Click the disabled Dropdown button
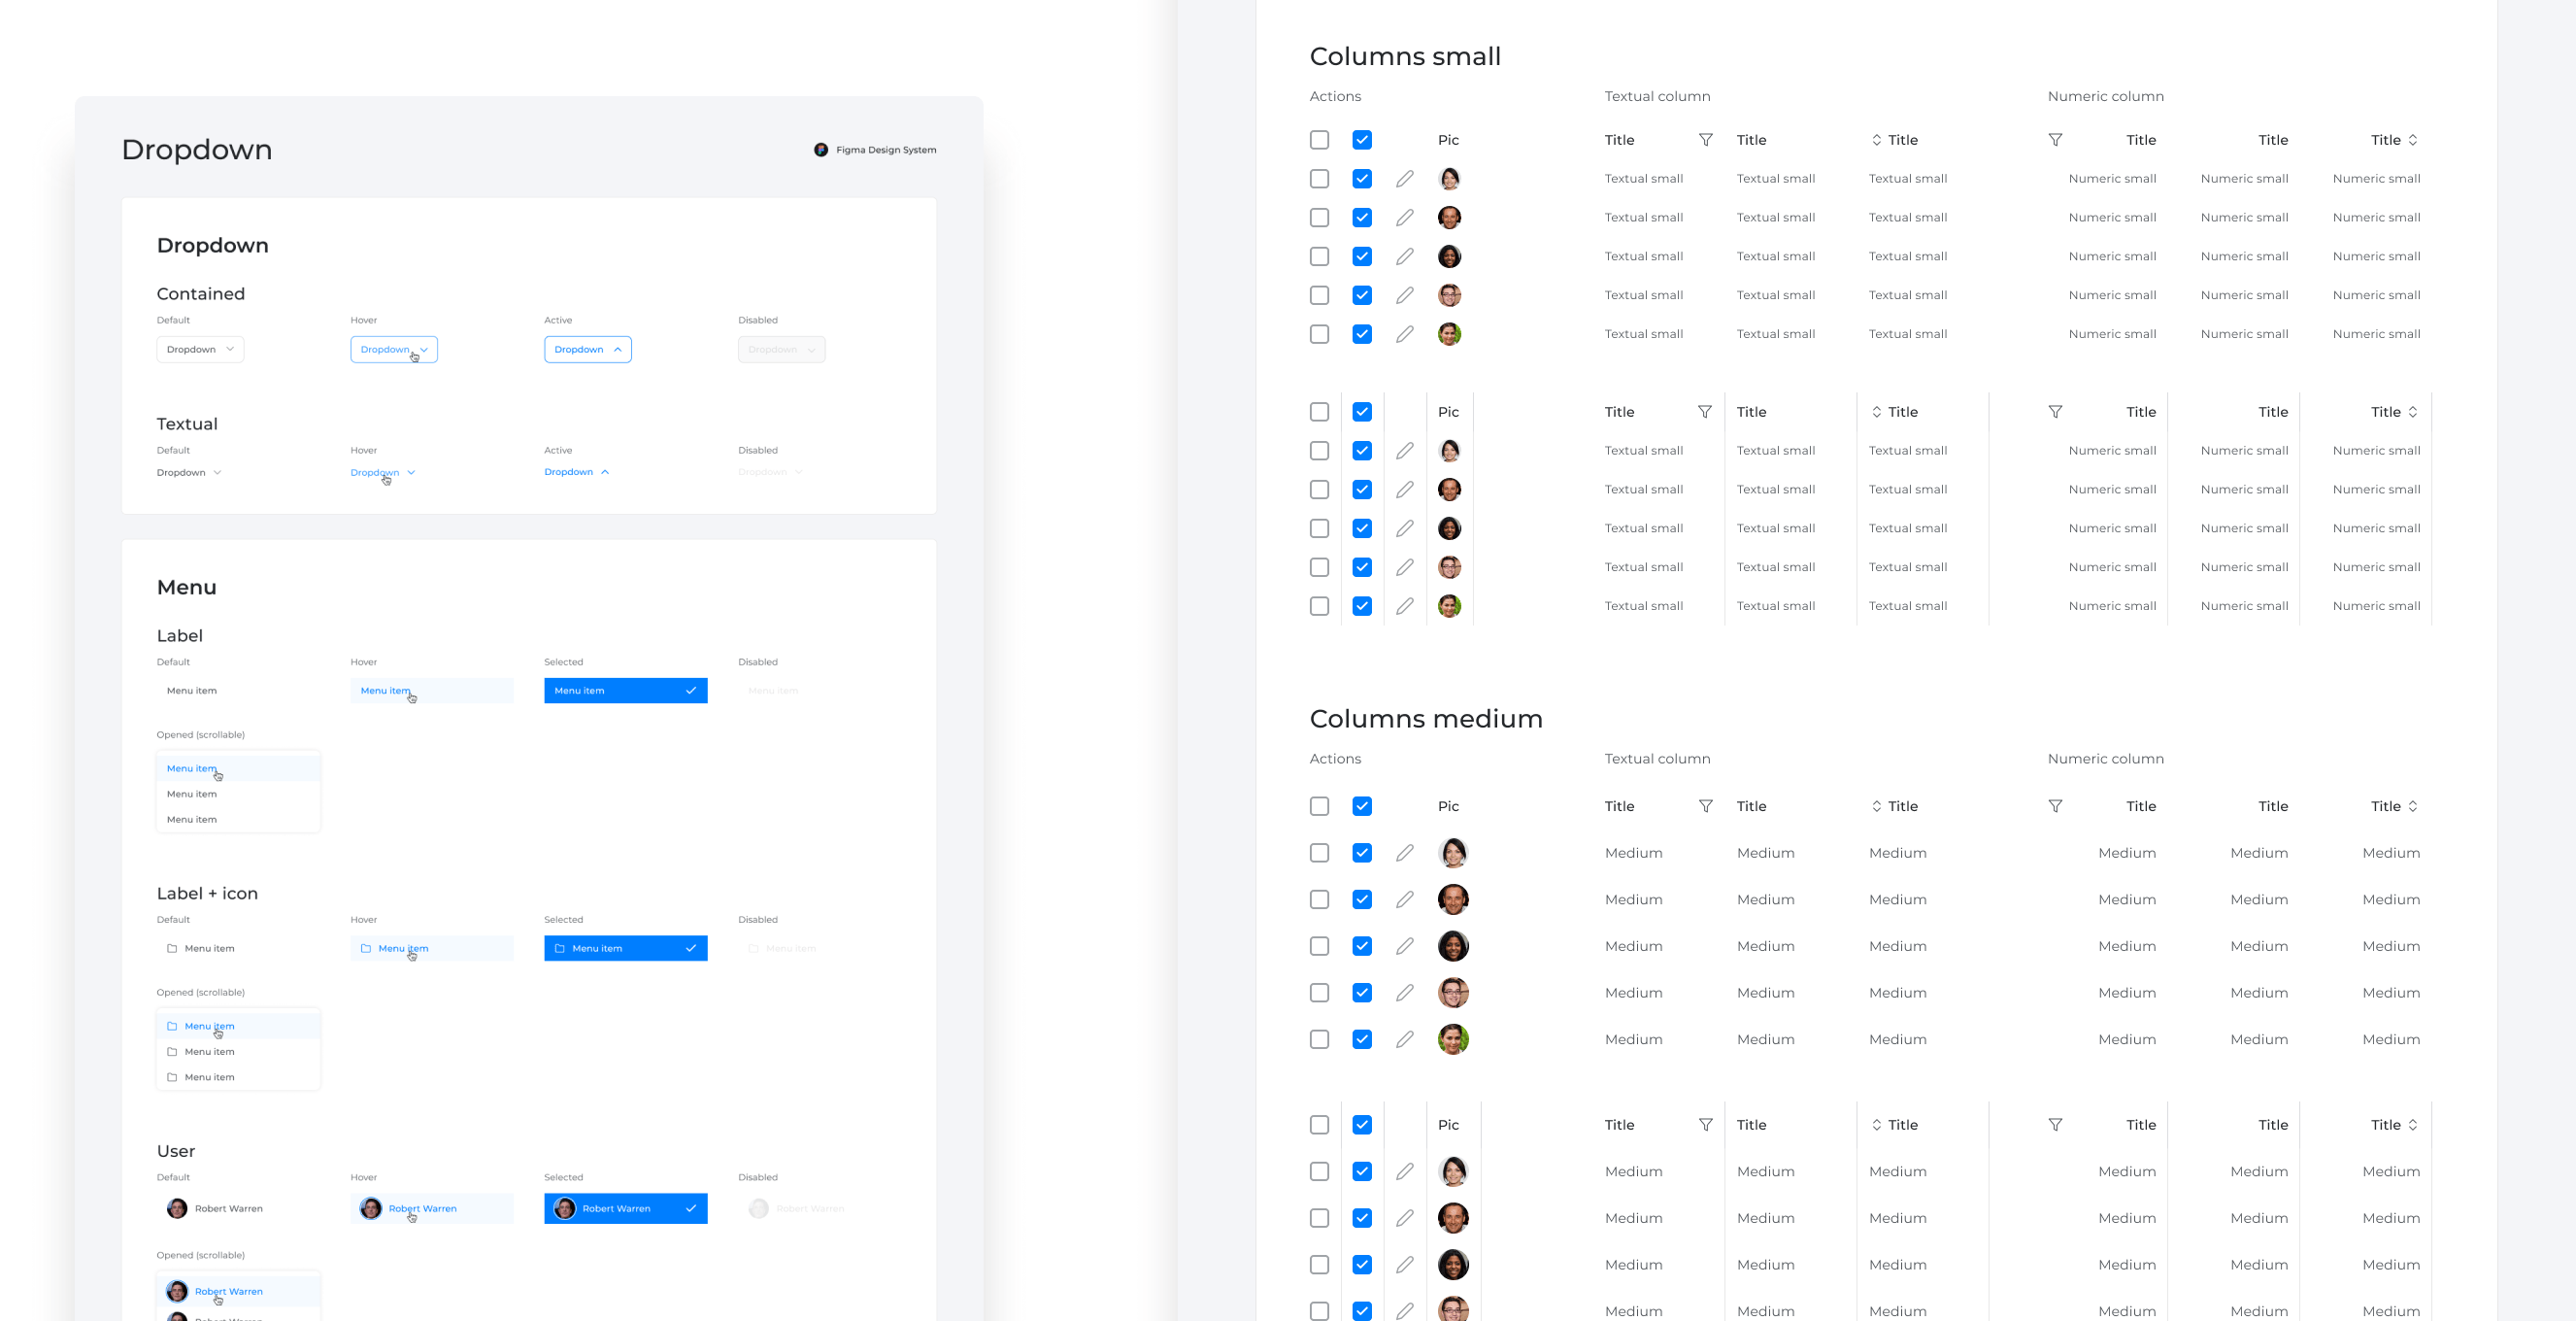 coord(781,349)
